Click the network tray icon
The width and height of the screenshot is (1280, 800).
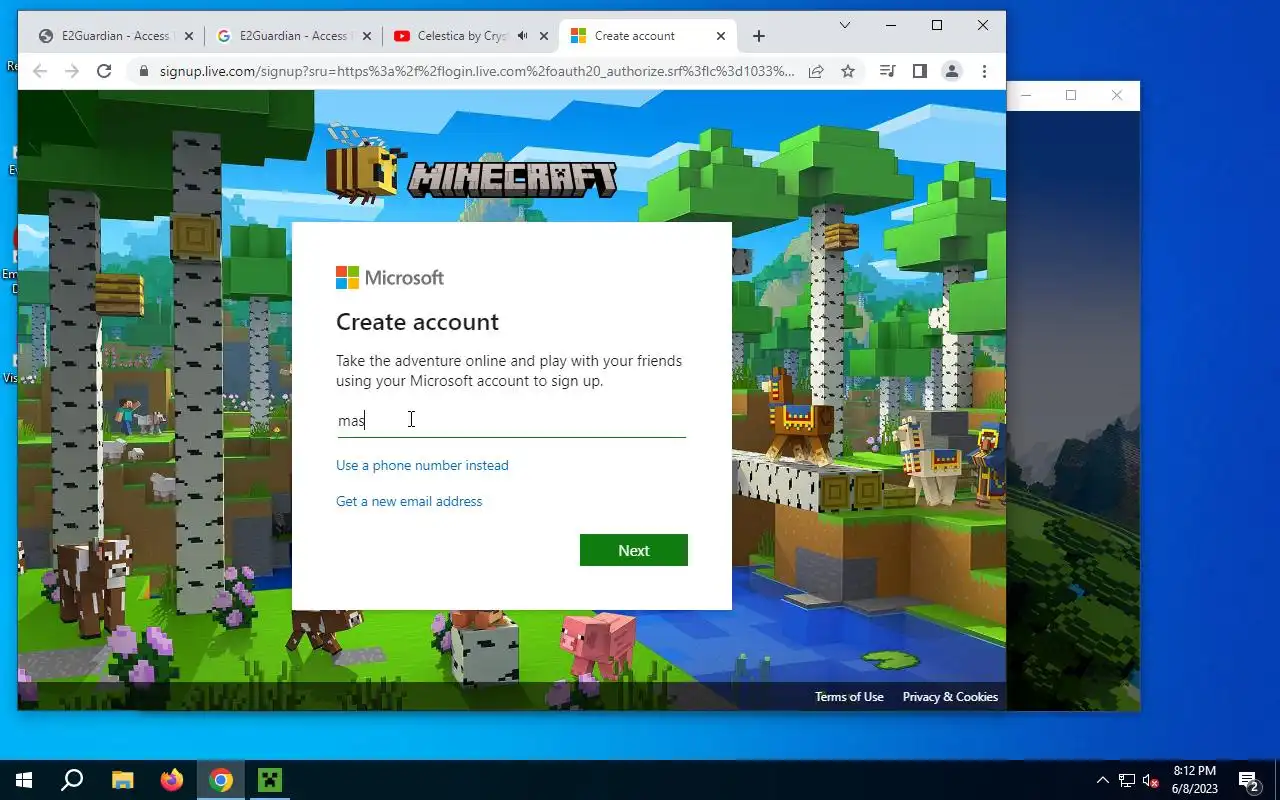point(1127,780)
